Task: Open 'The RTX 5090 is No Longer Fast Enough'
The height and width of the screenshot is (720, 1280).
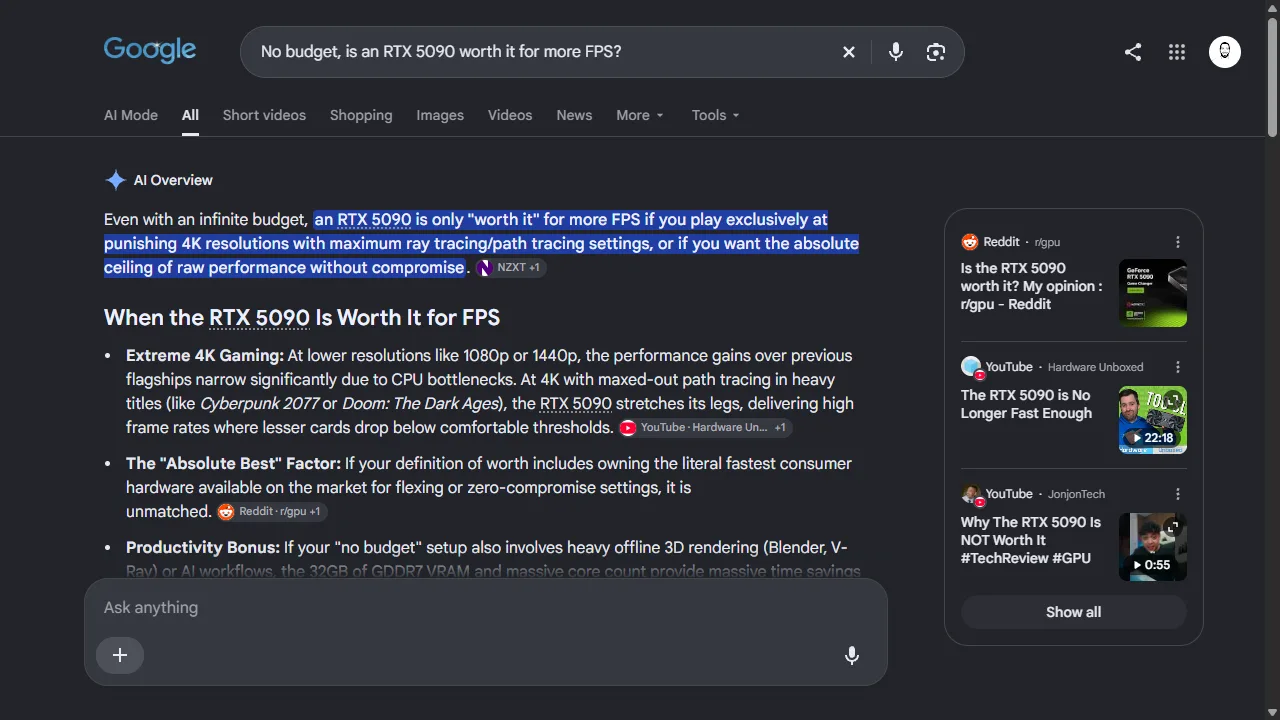Action: click(1026, 404)
